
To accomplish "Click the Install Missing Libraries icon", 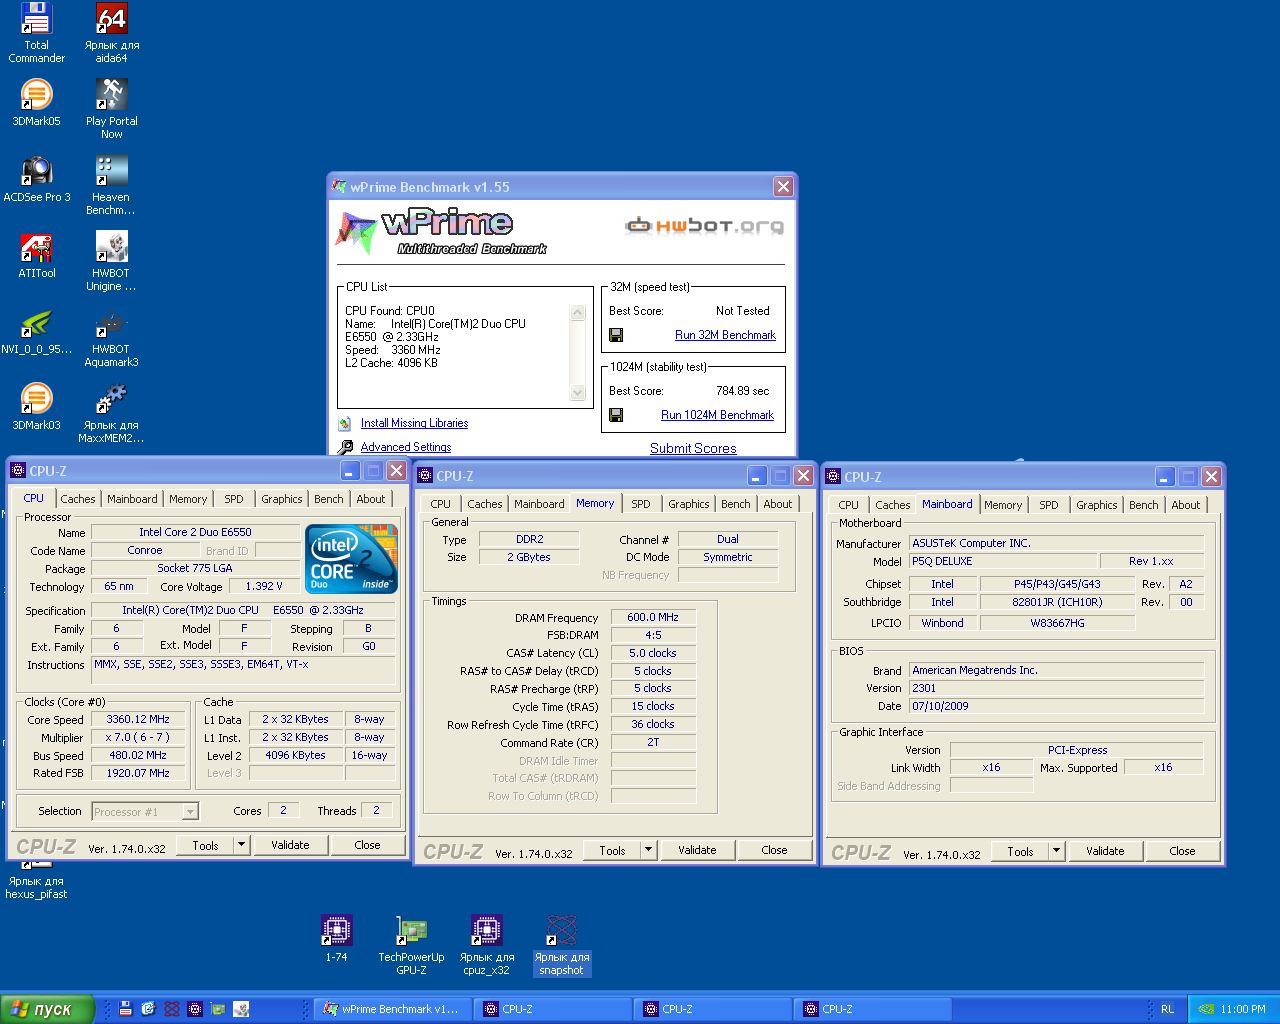I will 345,424.
